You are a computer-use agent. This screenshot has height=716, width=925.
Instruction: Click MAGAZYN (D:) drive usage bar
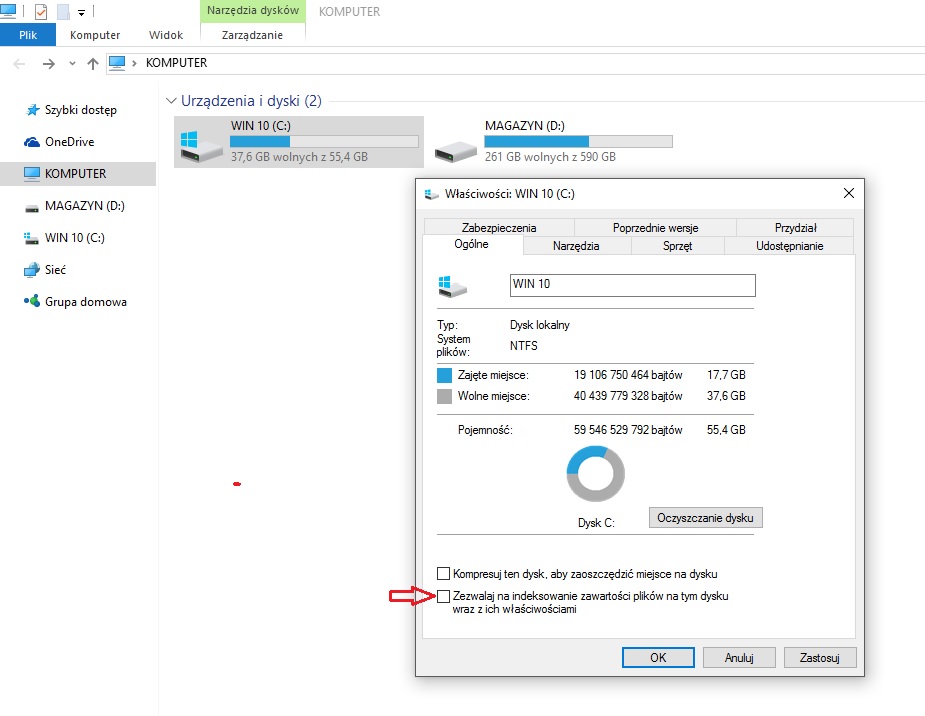578,142
